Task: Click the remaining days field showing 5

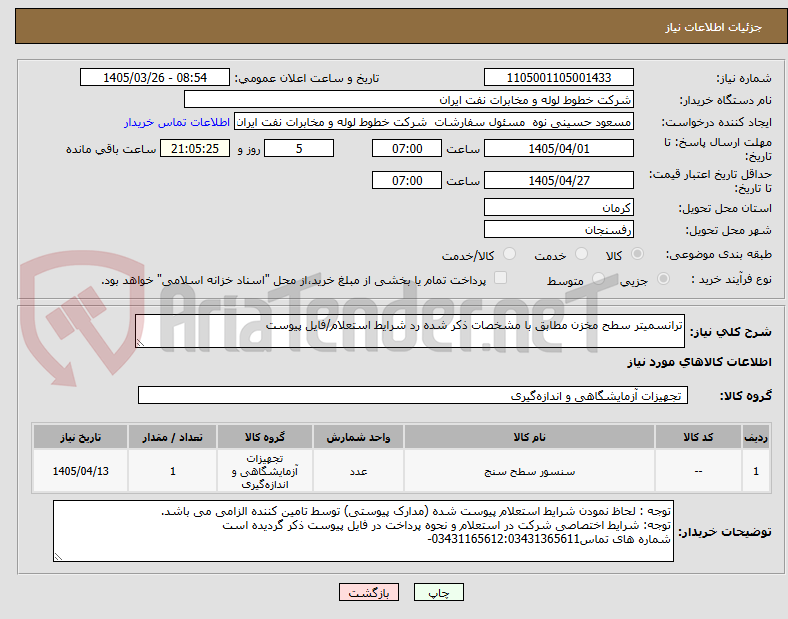Action: (x=299, y=148)
